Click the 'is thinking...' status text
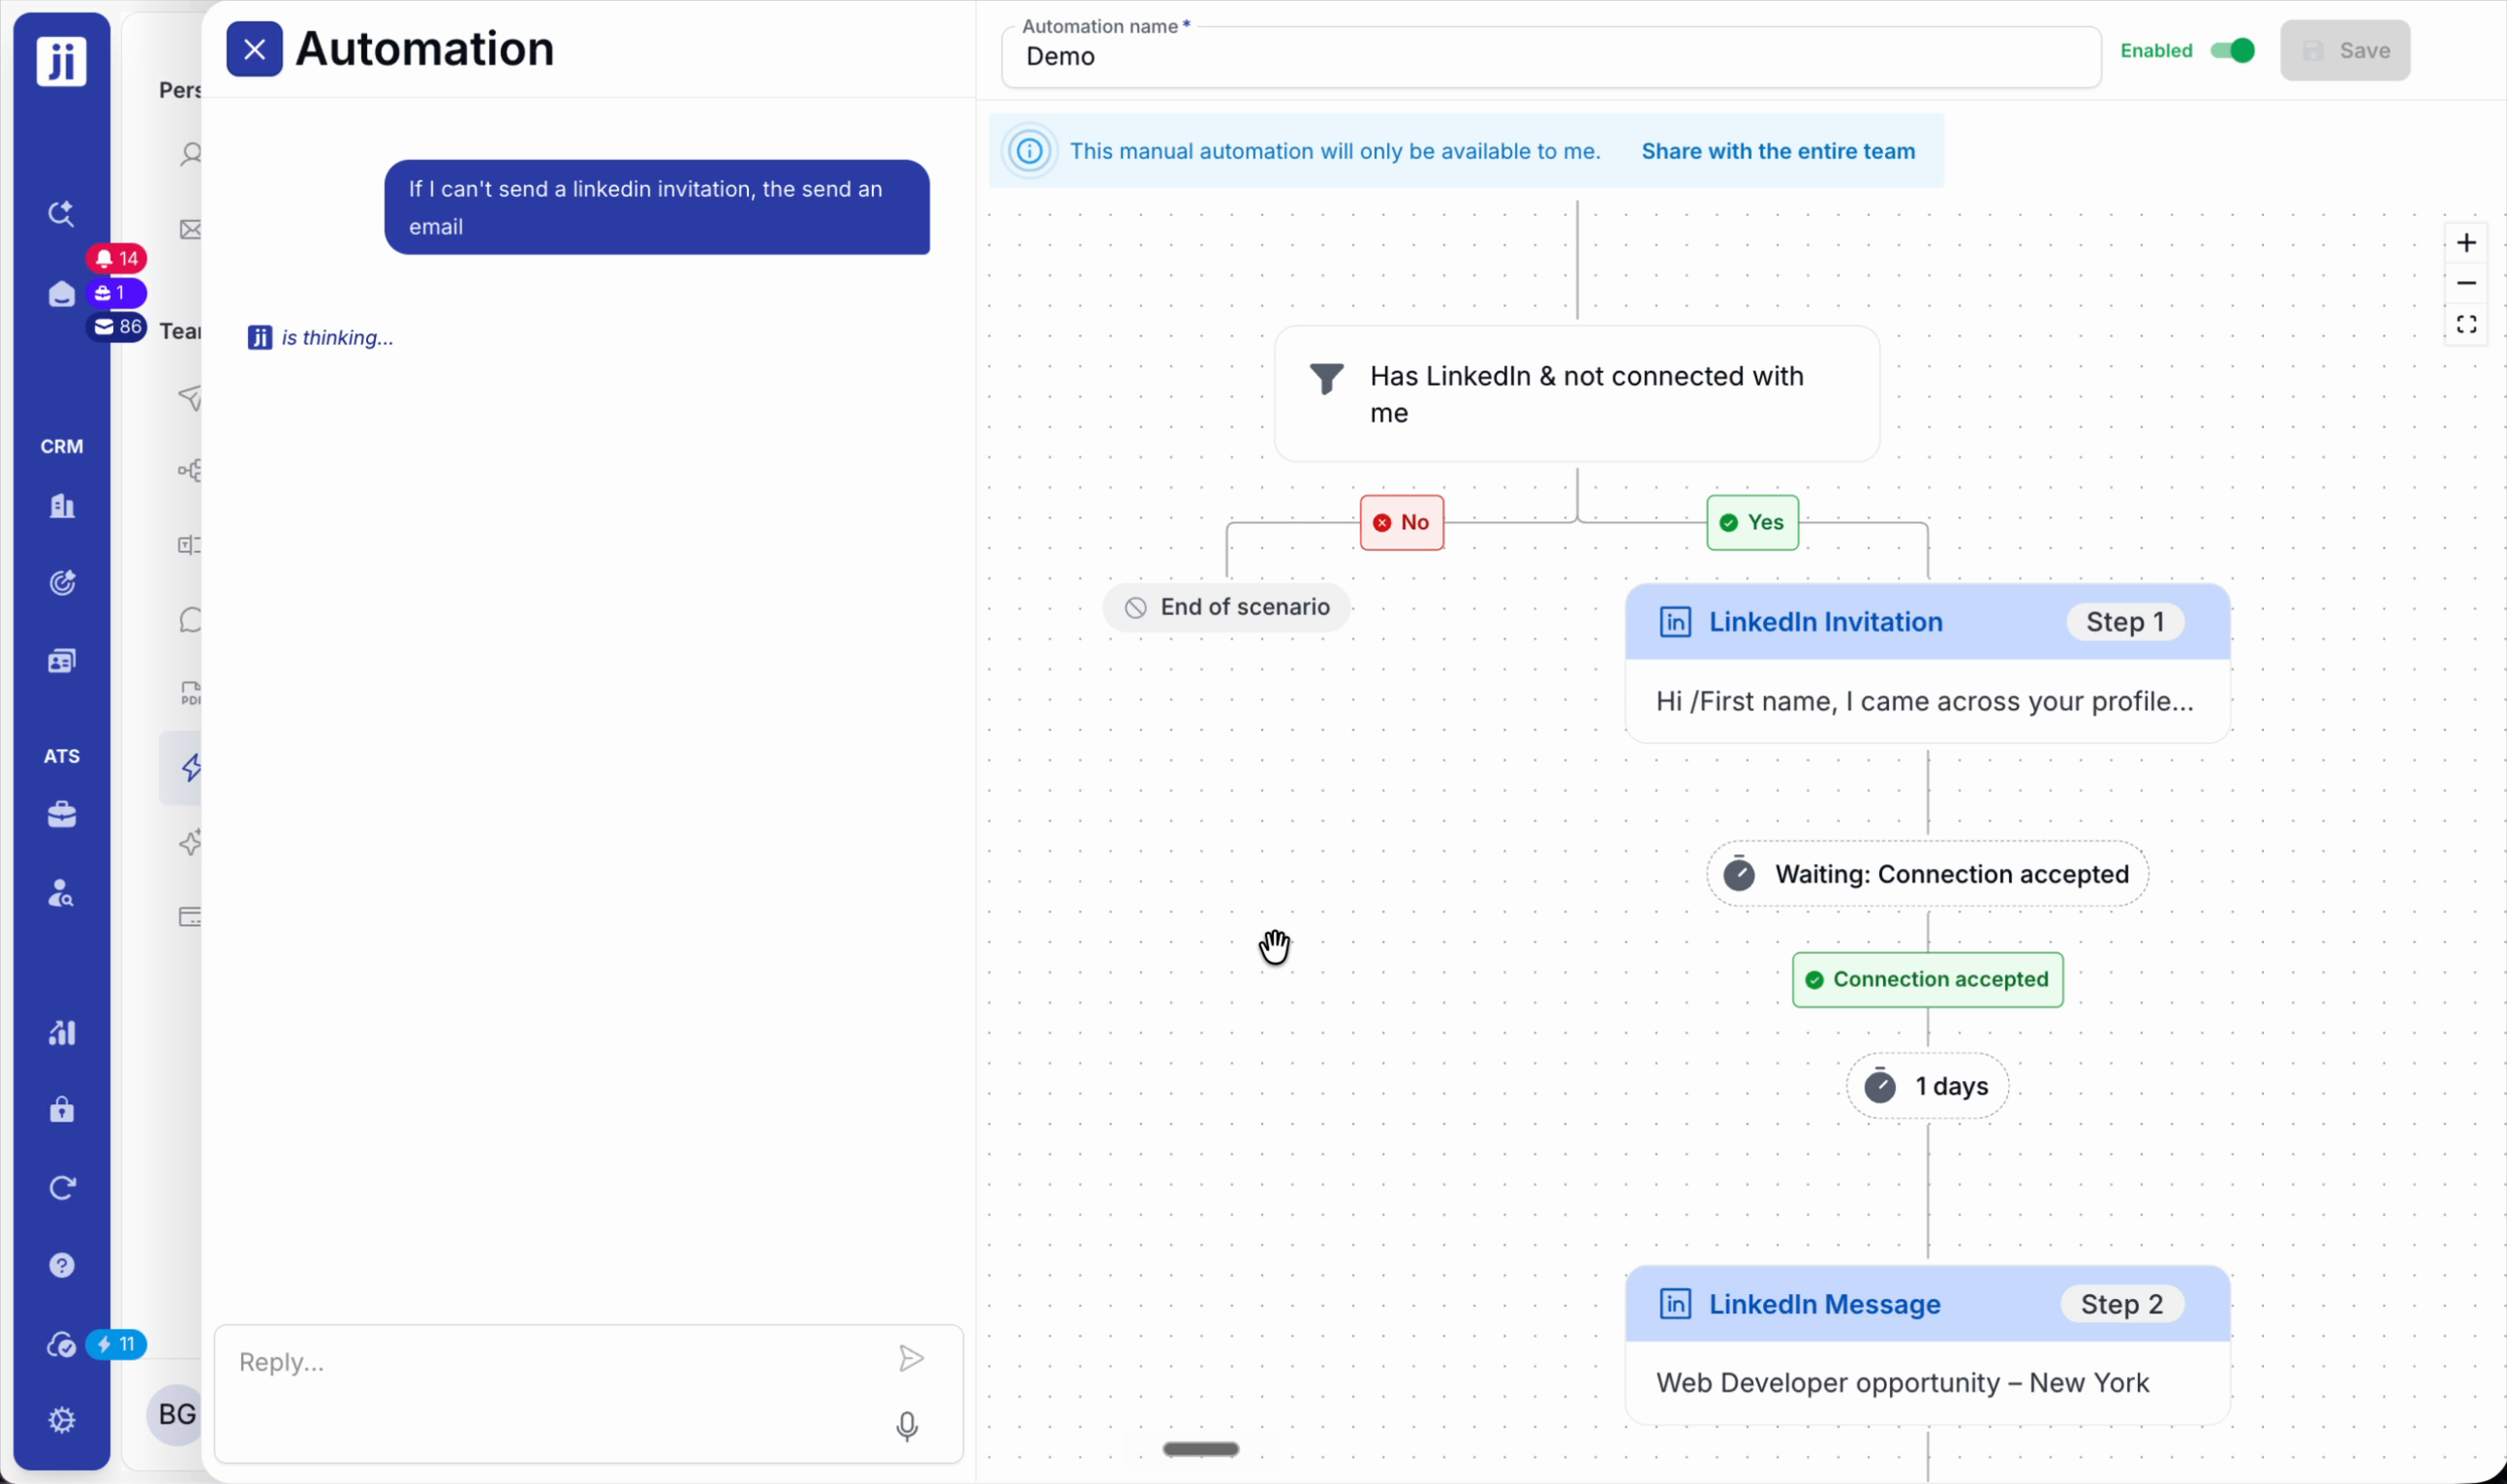This screenshot has height=1484, width=2507. (337, 338)
